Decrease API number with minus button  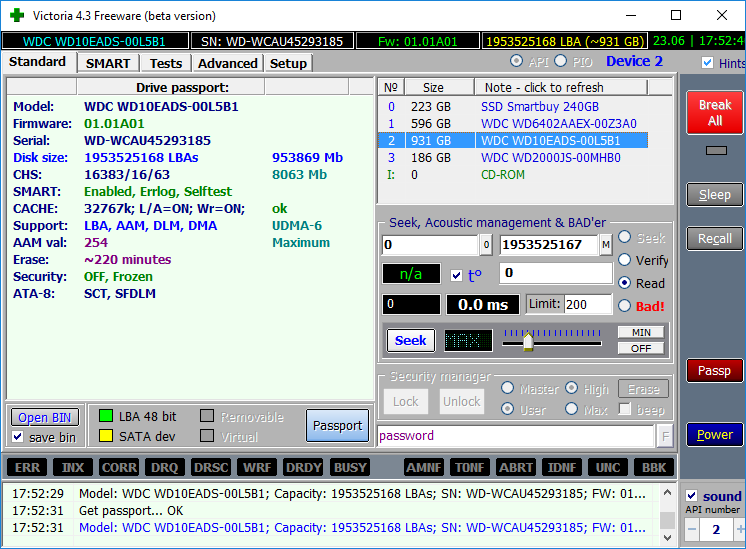click(x=692, y=529)
